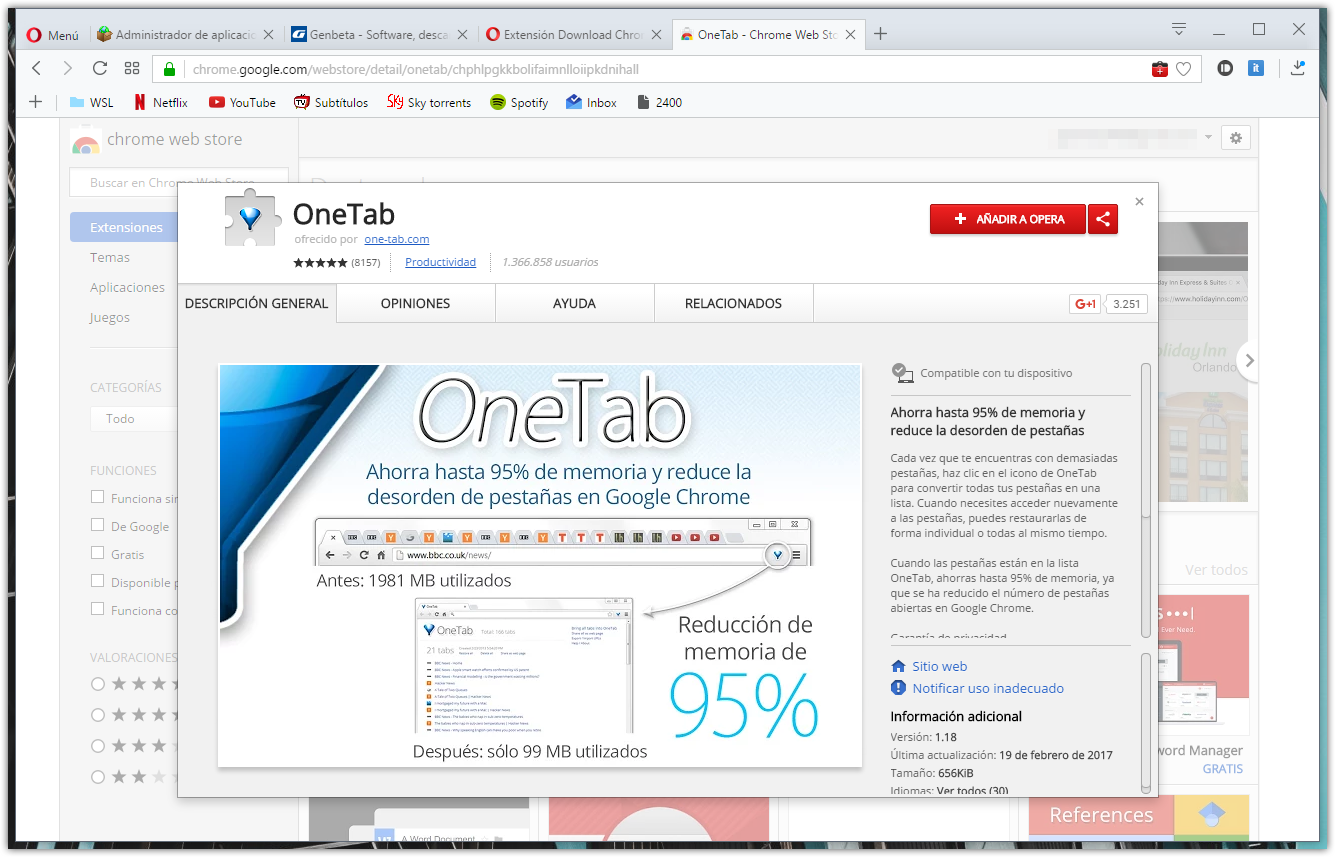The width and height of the screenshot is (1335, 857).
Task: Open the tab menu icon in title bar
Action: pyautogui.click(x=1179, y=29)
